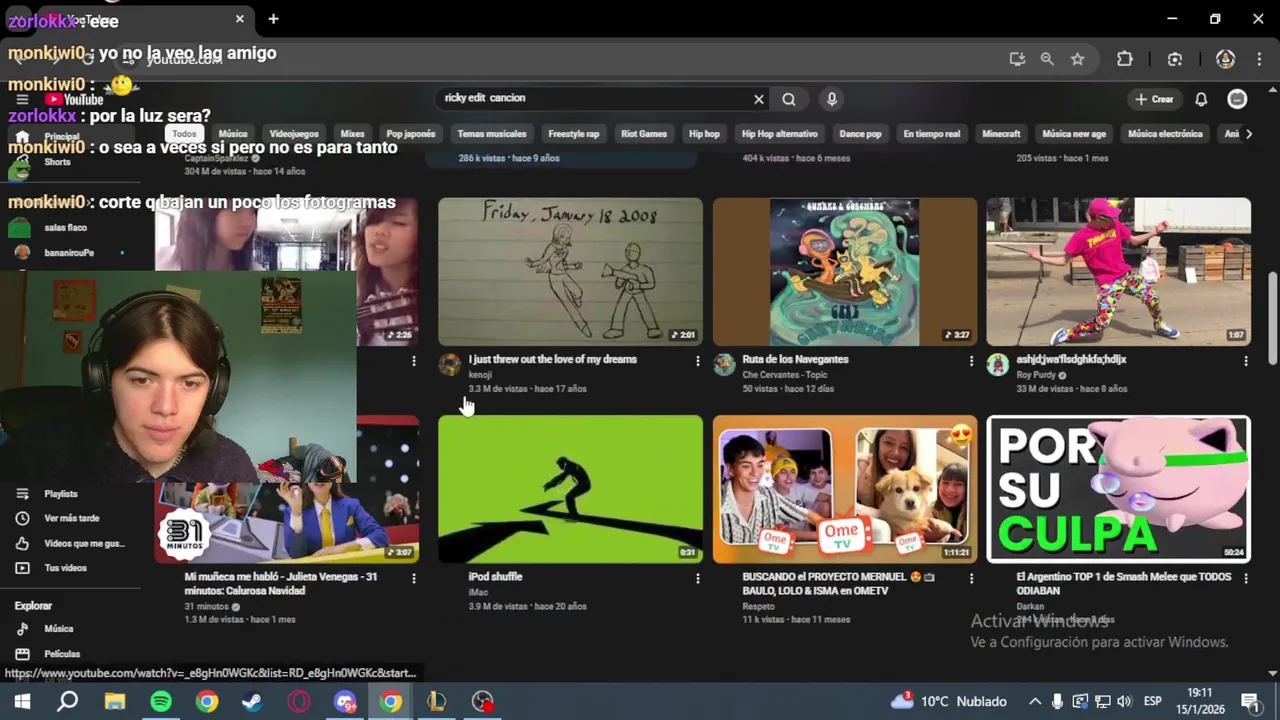Select the Música filter chip
1280x720 pixels.
click(233, 134)
